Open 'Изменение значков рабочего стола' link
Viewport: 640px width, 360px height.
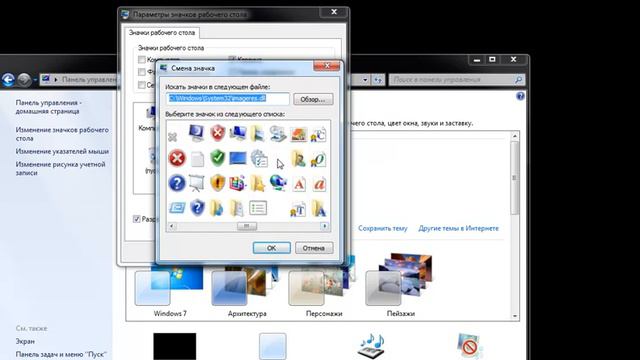click(62, 134)
